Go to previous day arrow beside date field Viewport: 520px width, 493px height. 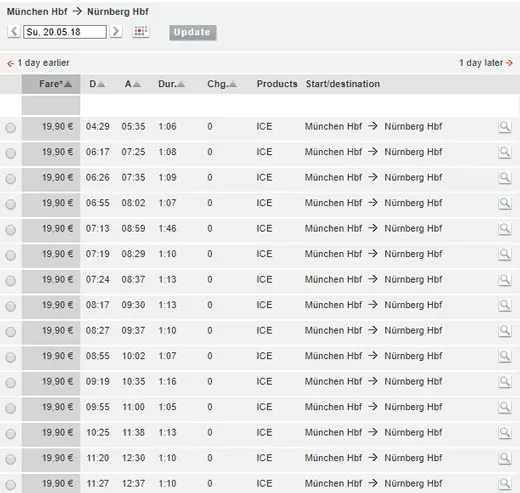point(14,32)
